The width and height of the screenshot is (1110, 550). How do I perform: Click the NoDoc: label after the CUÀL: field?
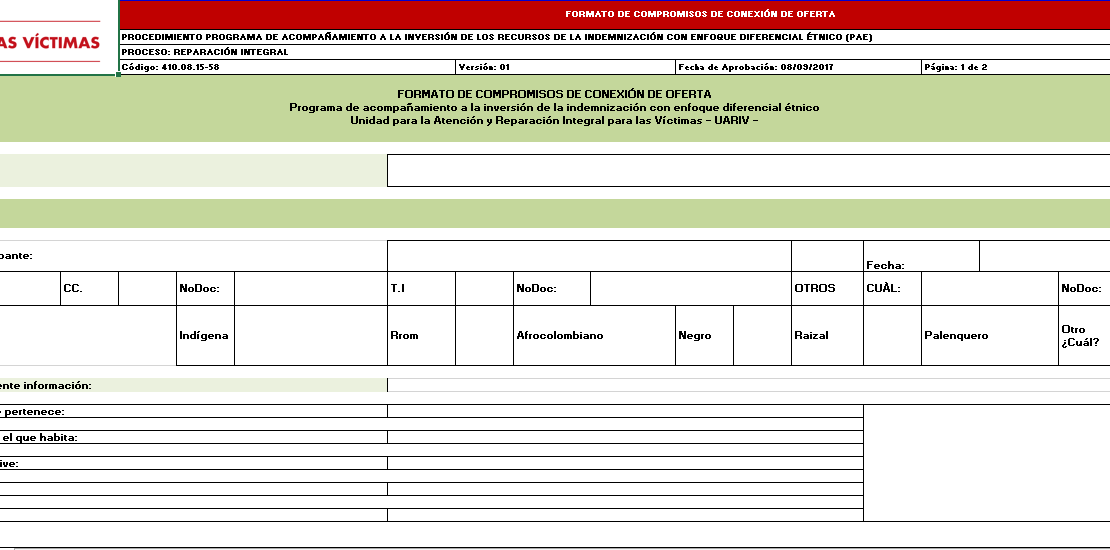1085,289
